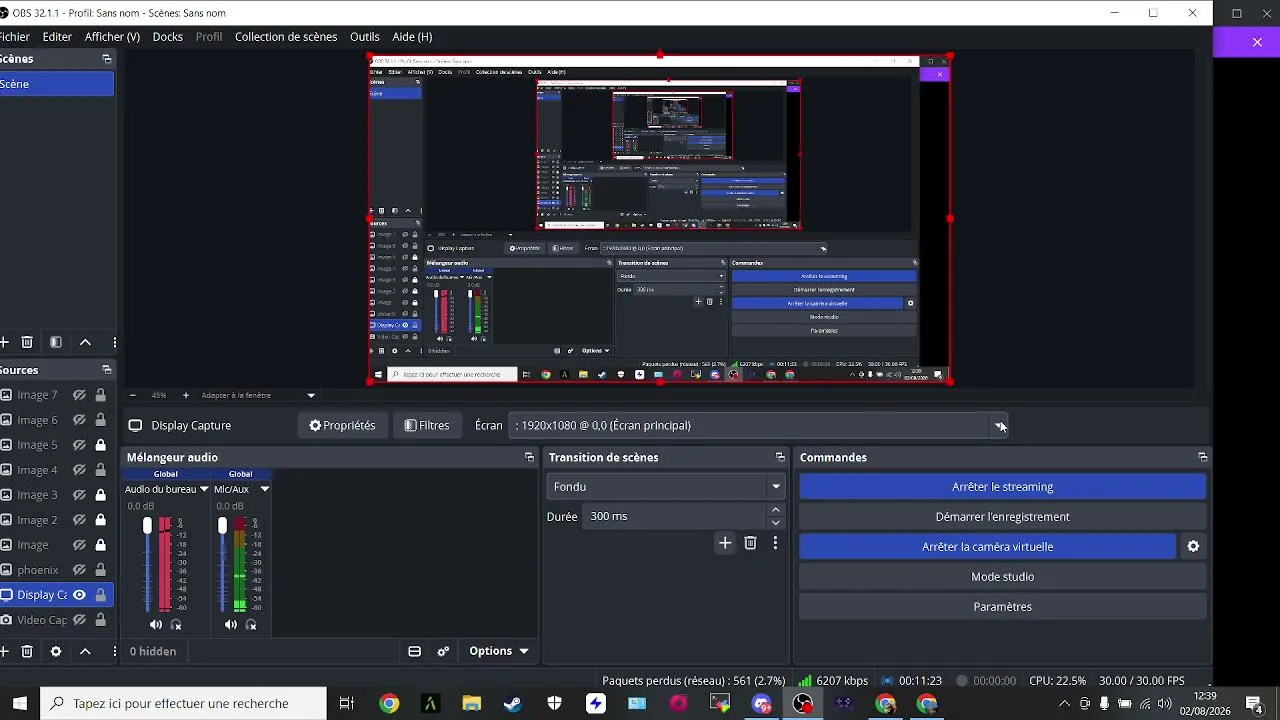Open the Editer menu
This screenshot has width=1280, height=720.
(x=57, y=37)
